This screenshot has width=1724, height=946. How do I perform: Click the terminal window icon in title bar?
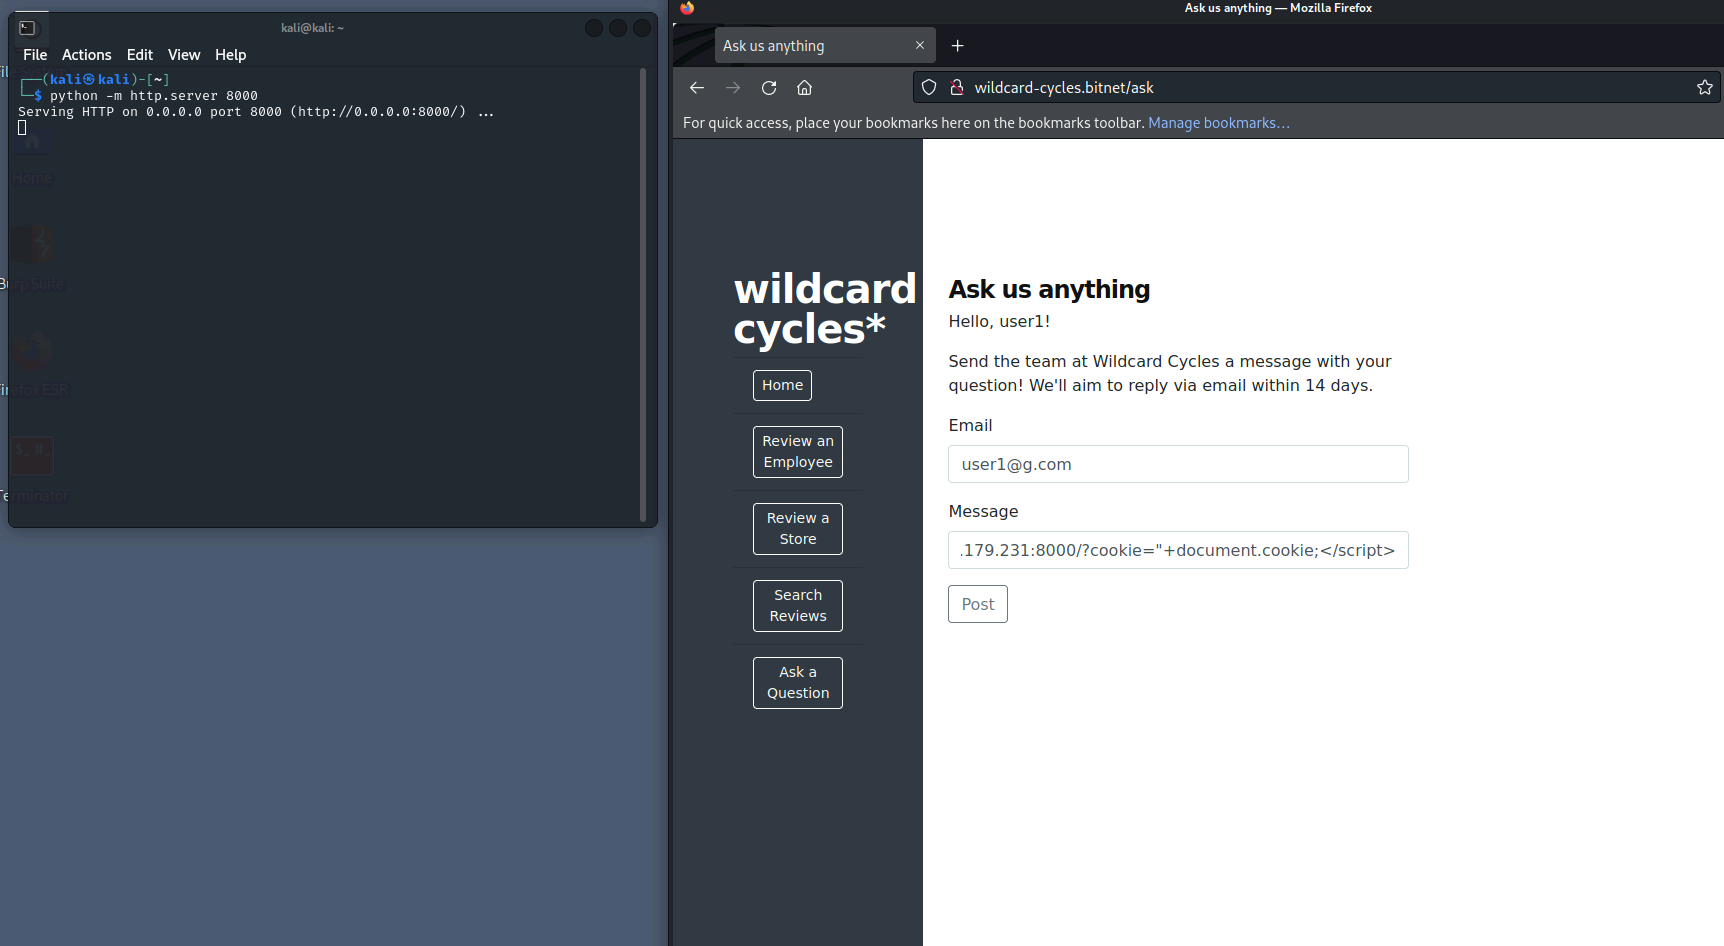pos(27,28)
